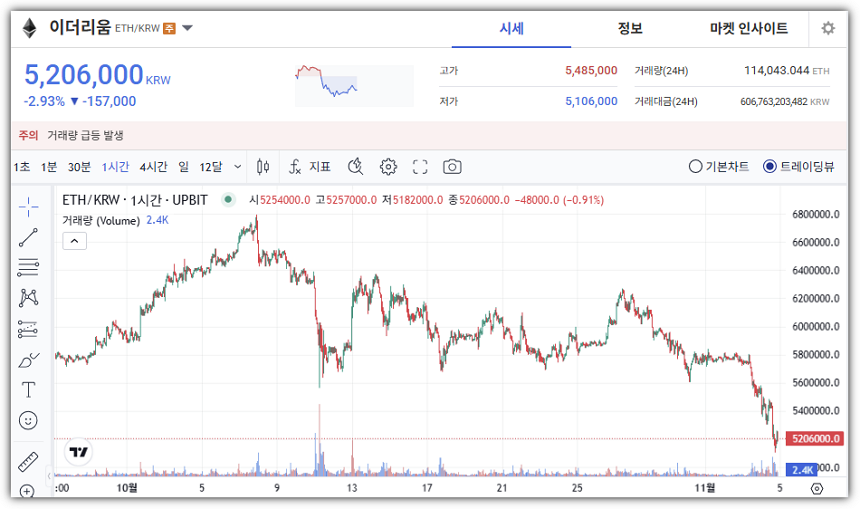Click the TradingView logo on chart

[78, 452]
